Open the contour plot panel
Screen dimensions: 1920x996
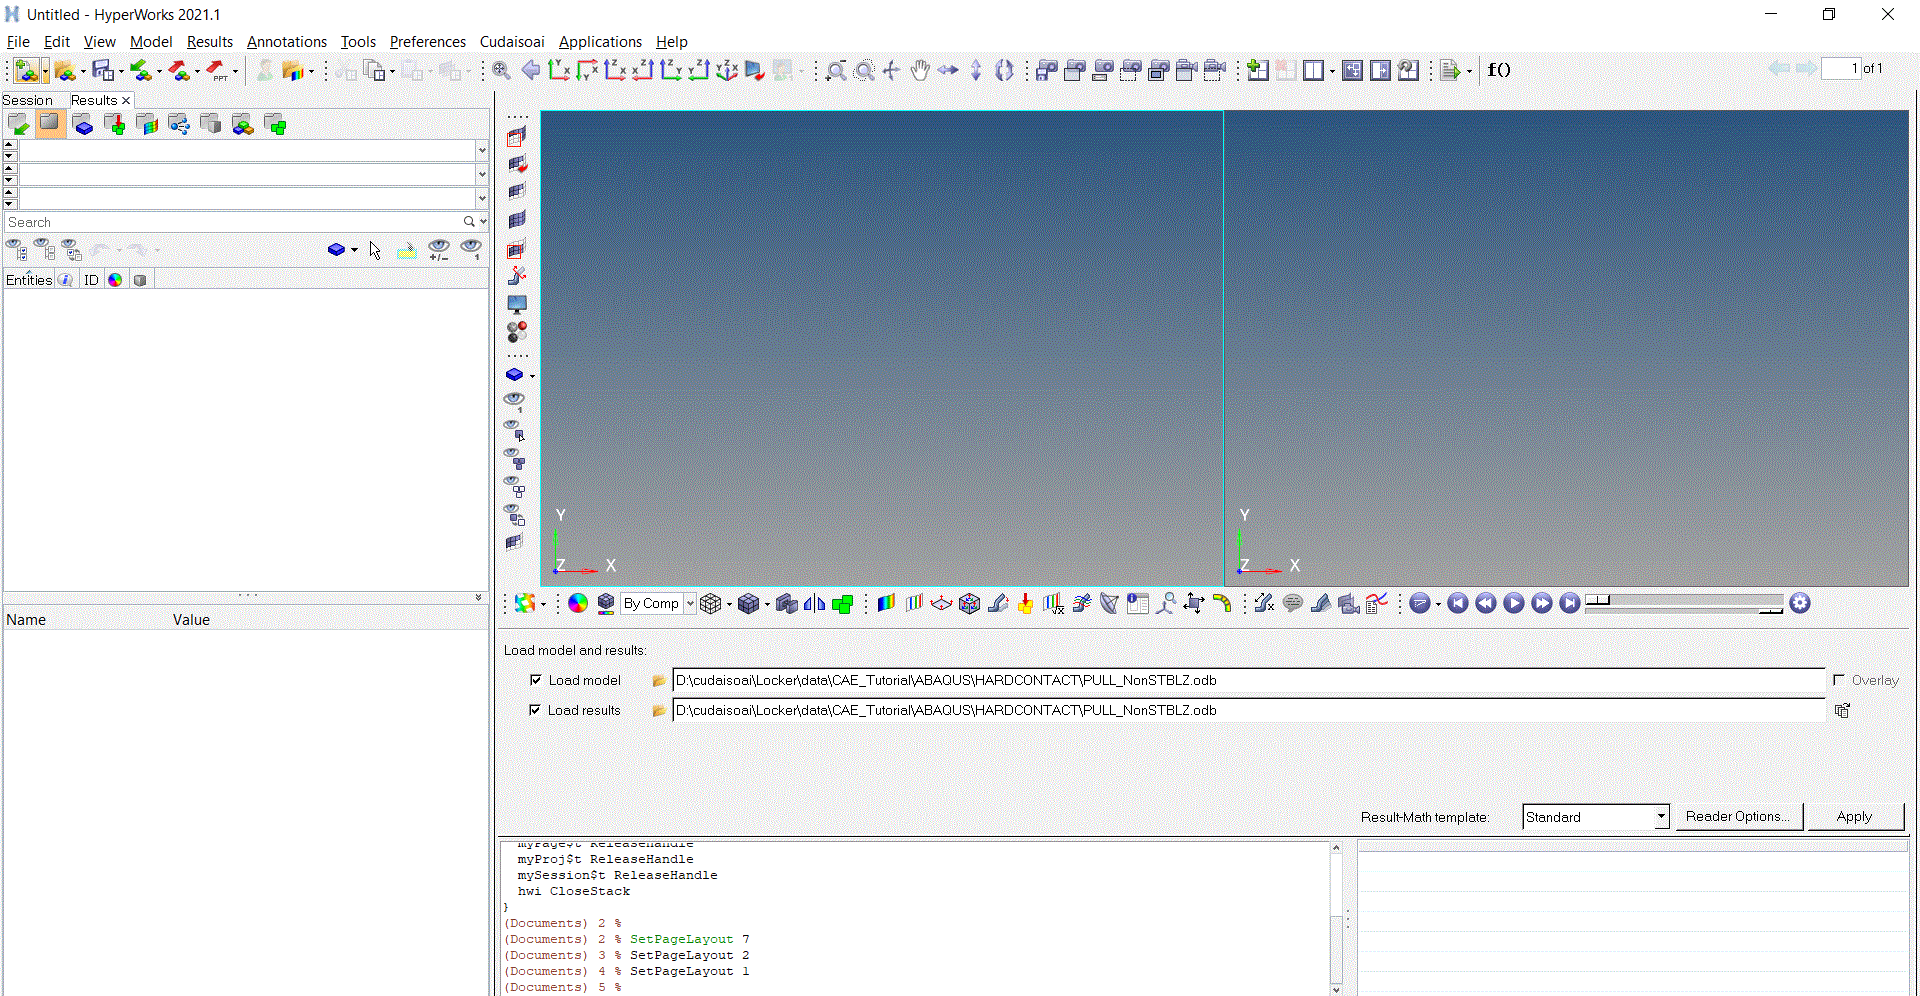click(x=884, y=603)
